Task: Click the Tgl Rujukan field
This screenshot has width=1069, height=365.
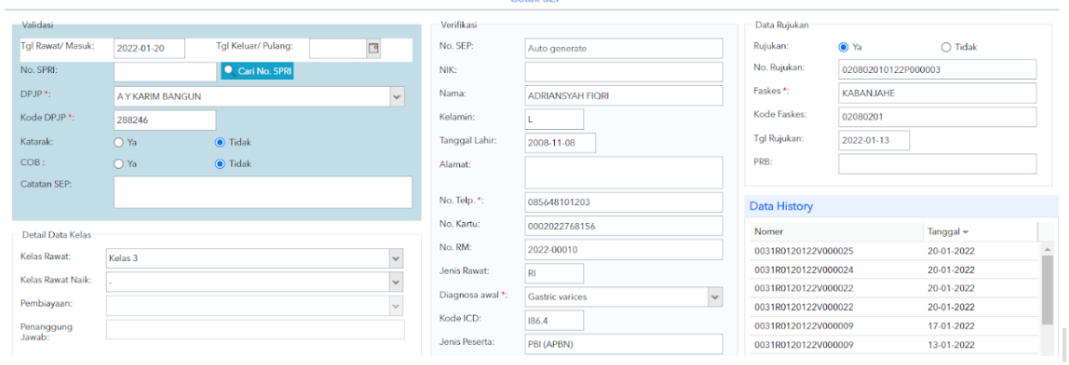Action: tap(874, 140)
